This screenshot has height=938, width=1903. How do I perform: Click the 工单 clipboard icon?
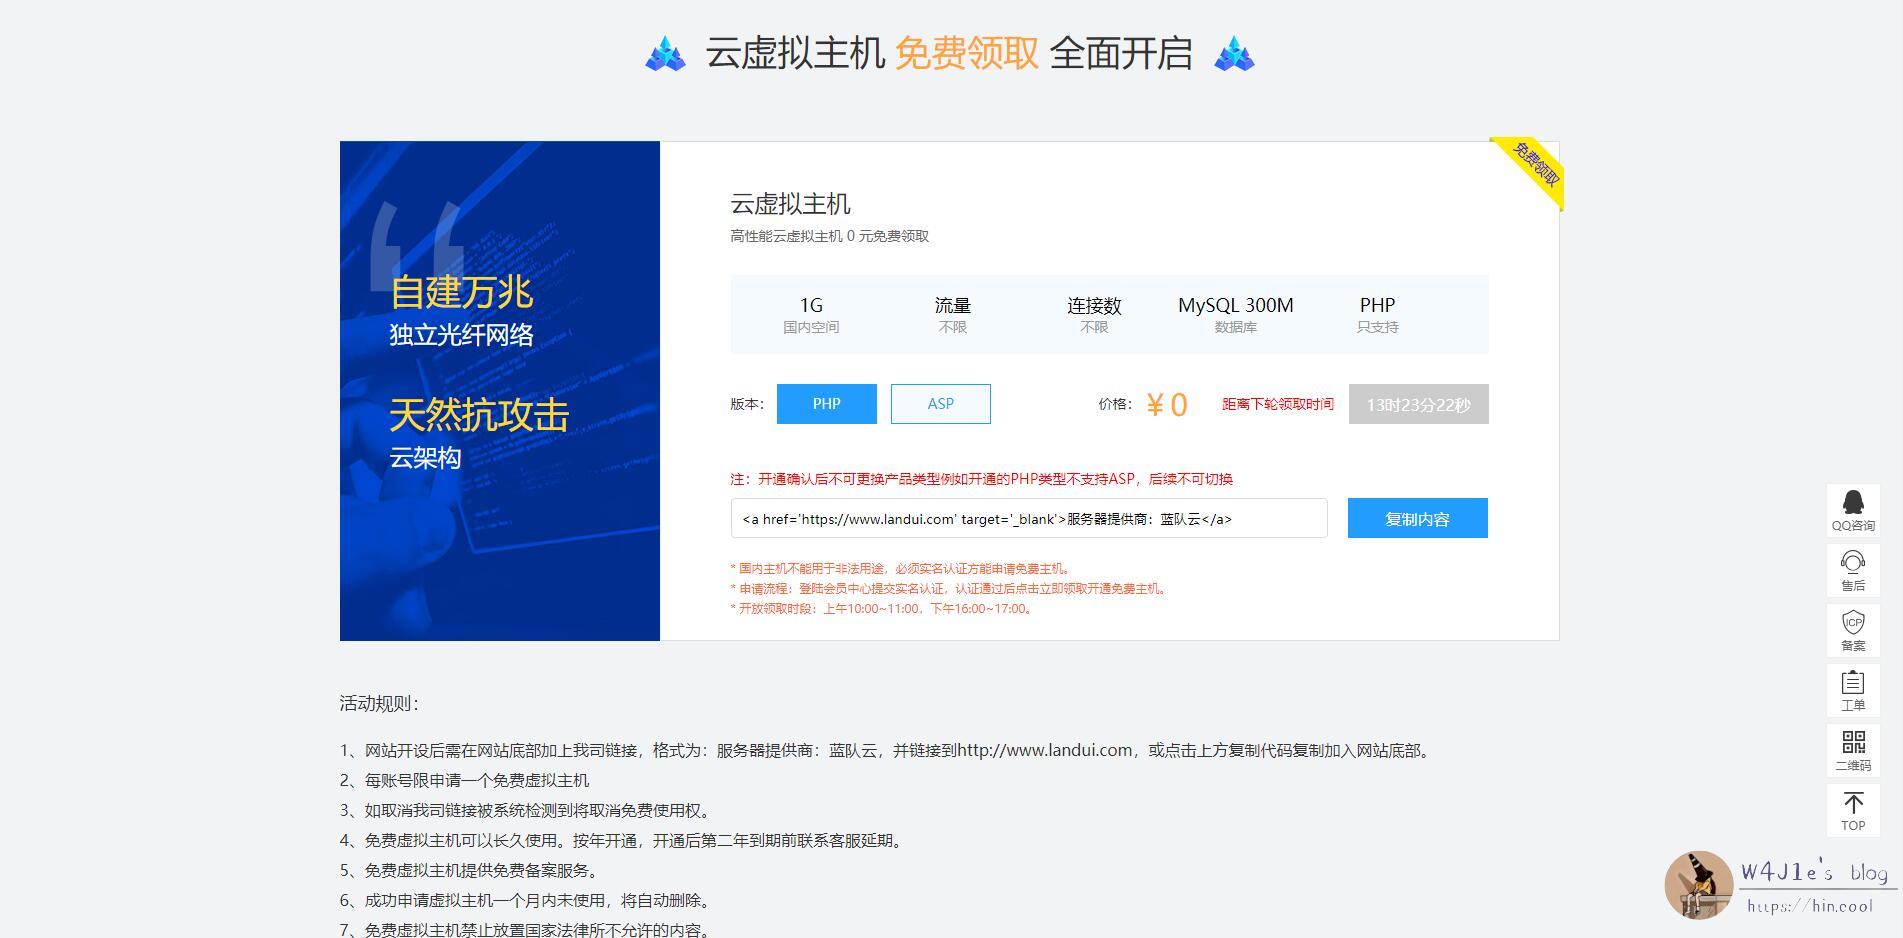click(x=1853, y=689)
